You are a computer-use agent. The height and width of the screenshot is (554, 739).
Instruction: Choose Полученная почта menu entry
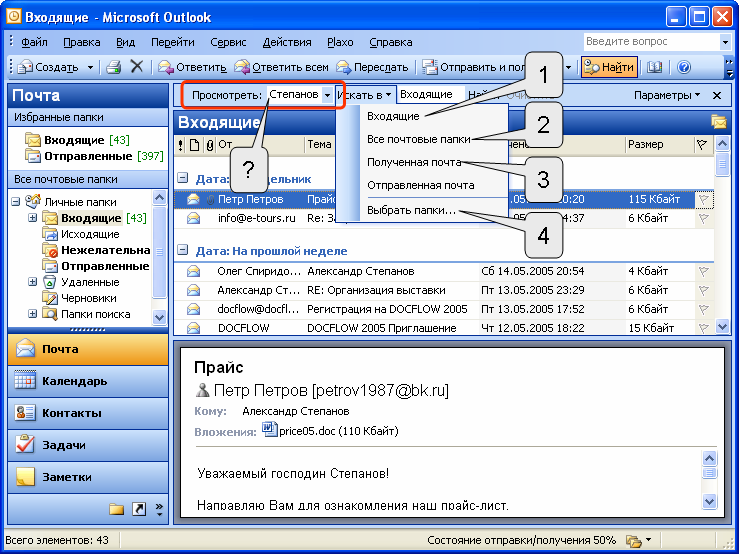(414, 162)
